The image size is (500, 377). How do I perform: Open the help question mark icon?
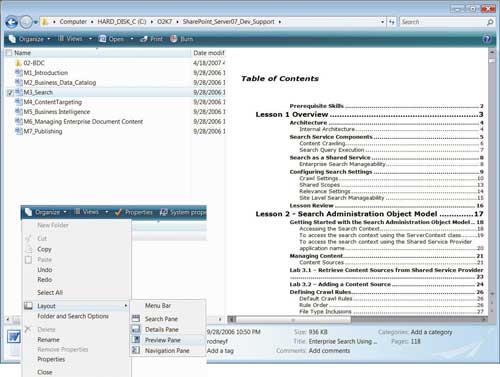click(487, 39)
